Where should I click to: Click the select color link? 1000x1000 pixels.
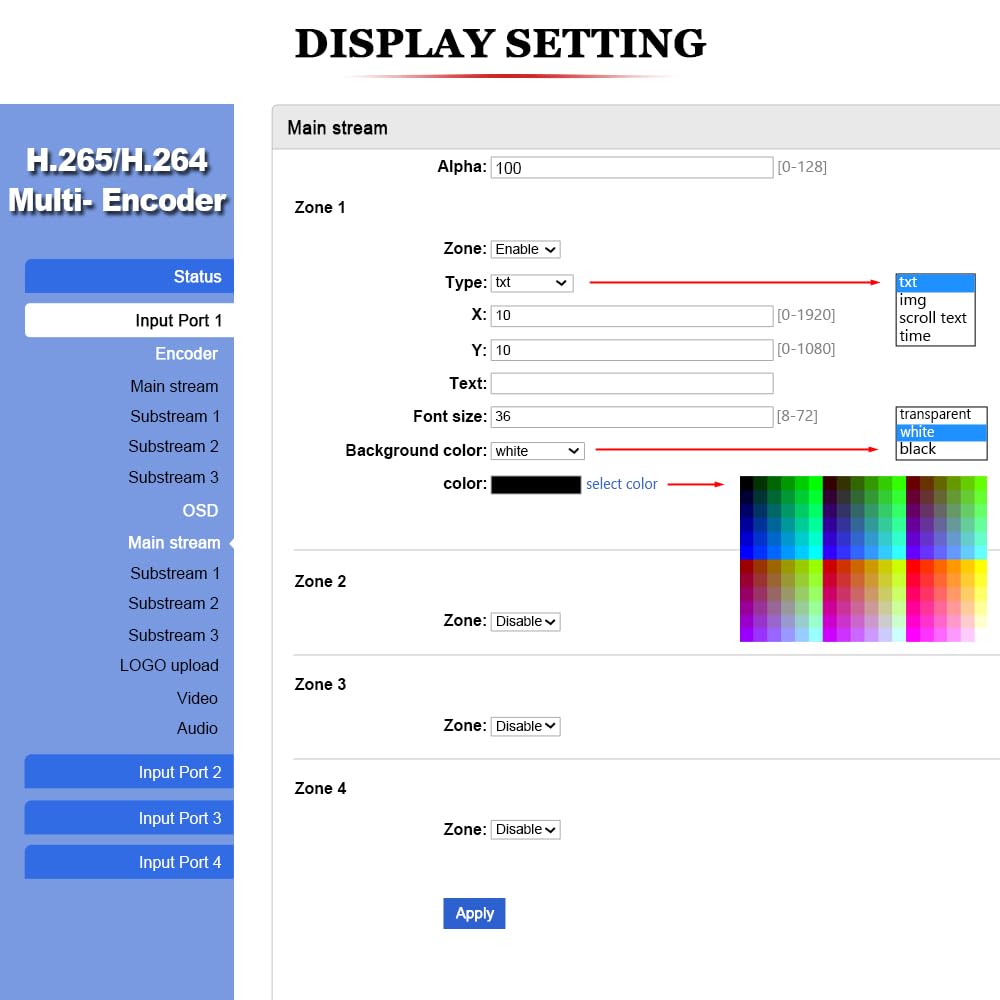[621, 484]
